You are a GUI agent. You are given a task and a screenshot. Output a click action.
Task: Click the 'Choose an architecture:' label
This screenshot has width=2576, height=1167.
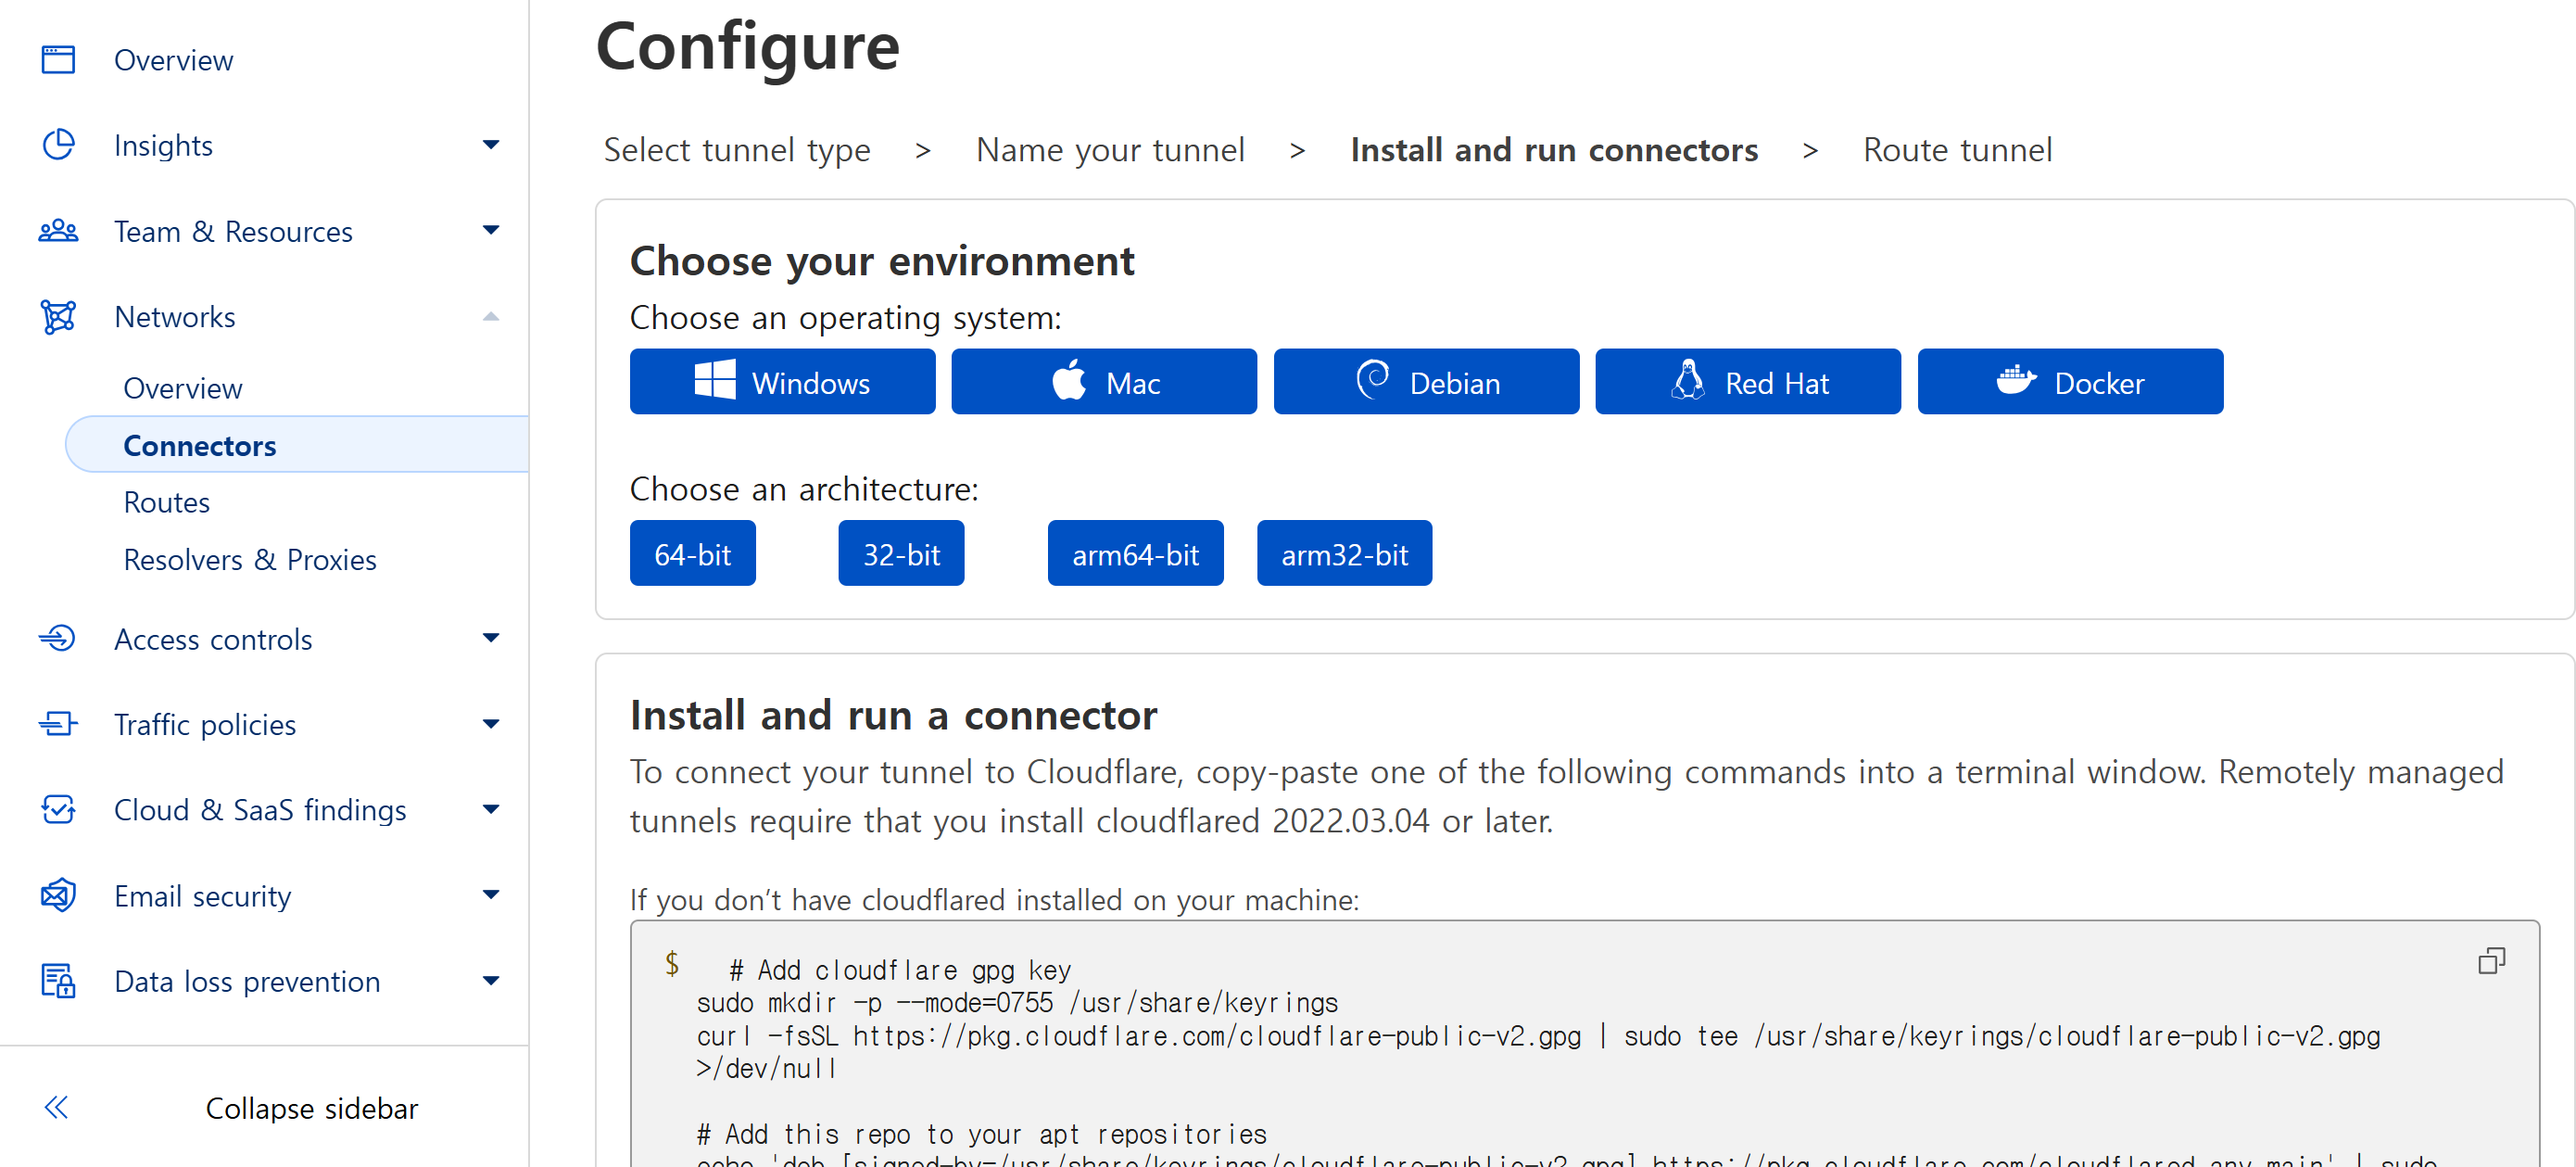click(x=804, y=489)
